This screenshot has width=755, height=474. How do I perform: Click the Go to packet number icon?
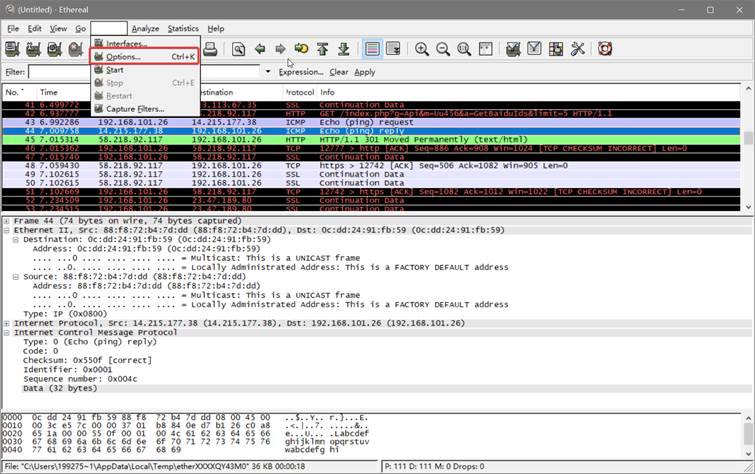pyautogui.click(x=301, y=49)
